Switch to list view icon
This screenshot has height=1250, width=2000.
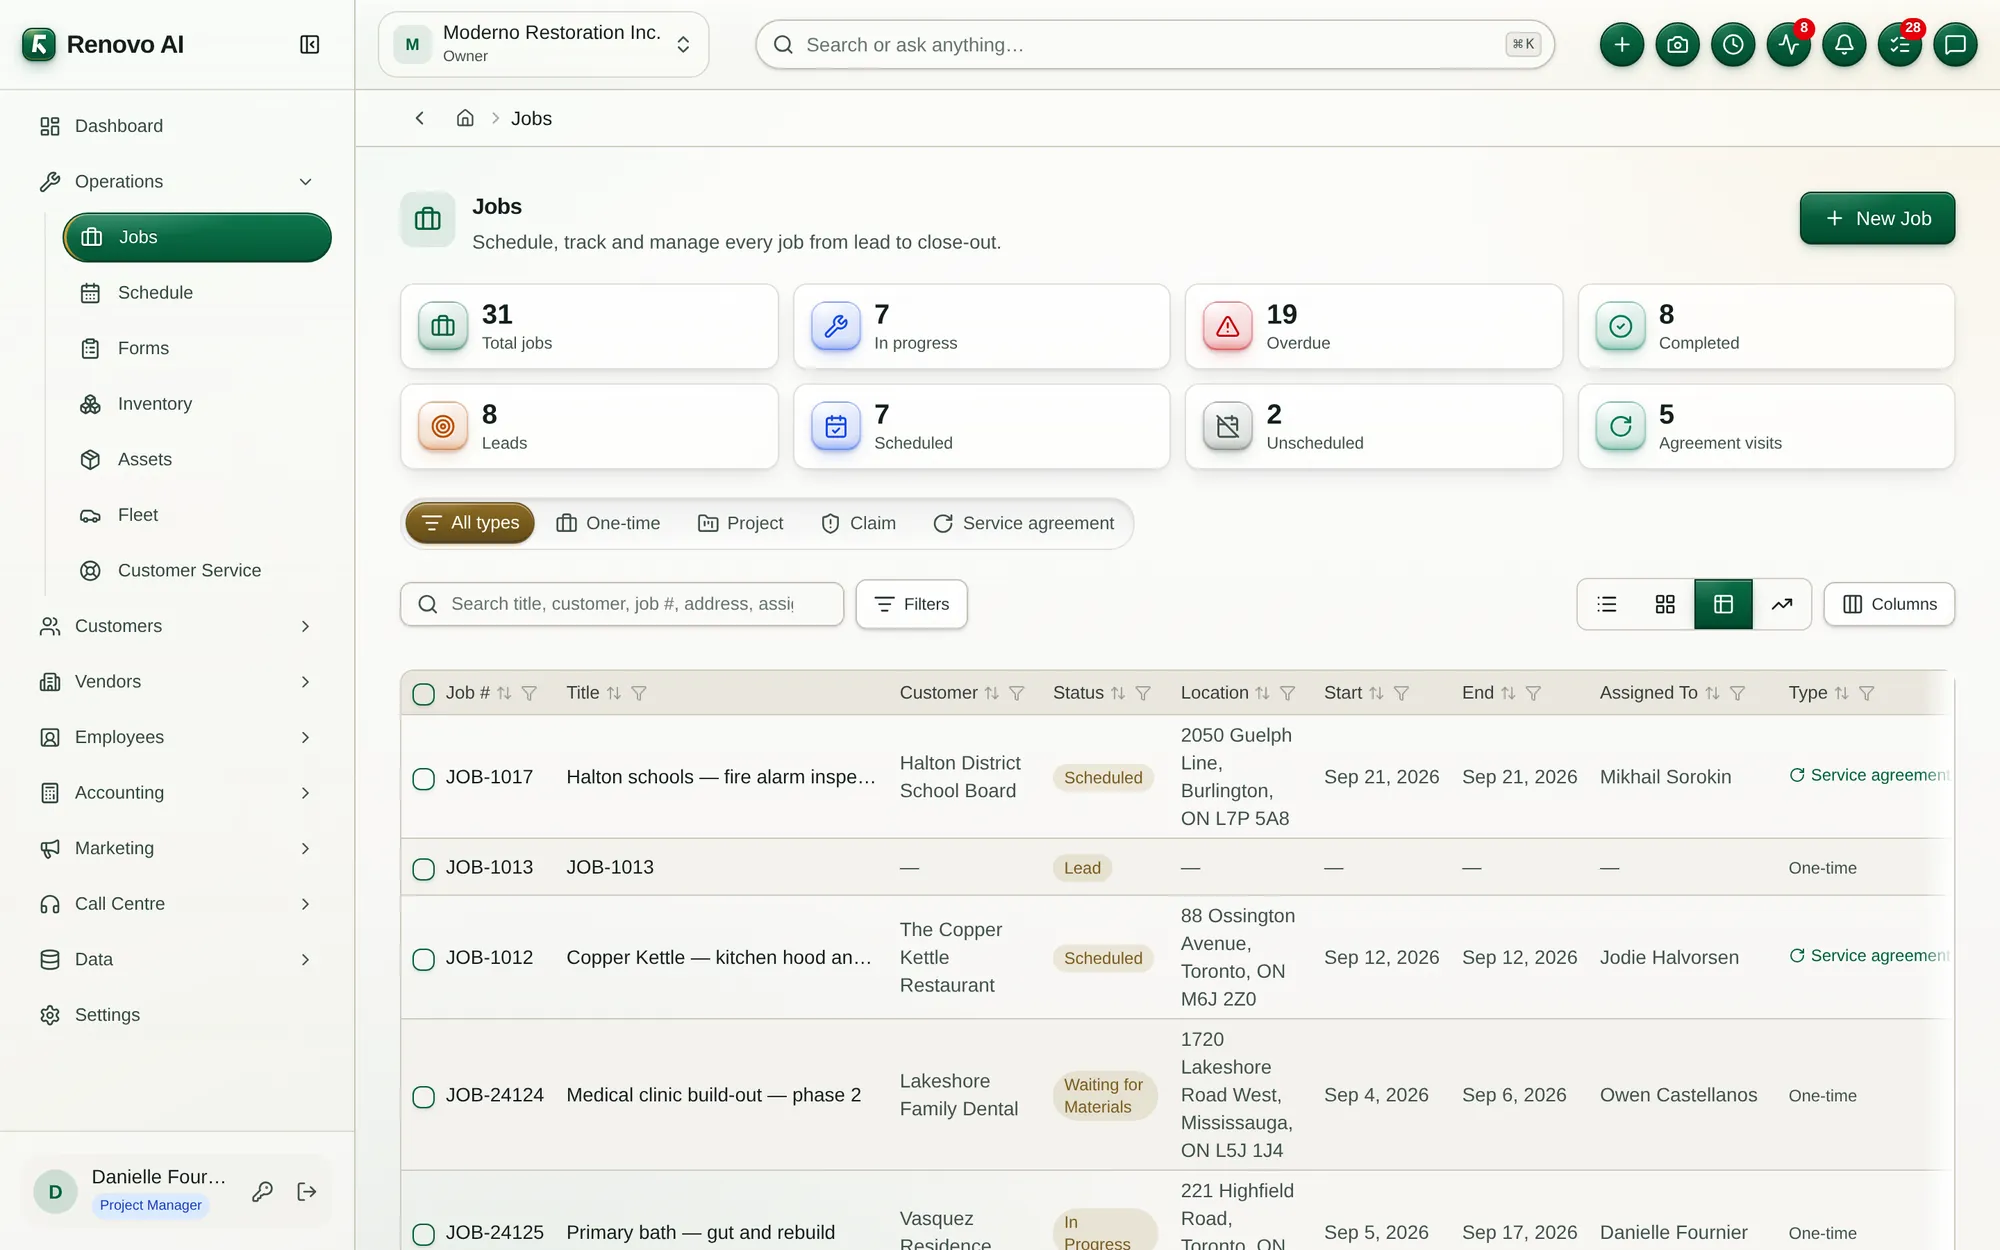(1607, 604)
